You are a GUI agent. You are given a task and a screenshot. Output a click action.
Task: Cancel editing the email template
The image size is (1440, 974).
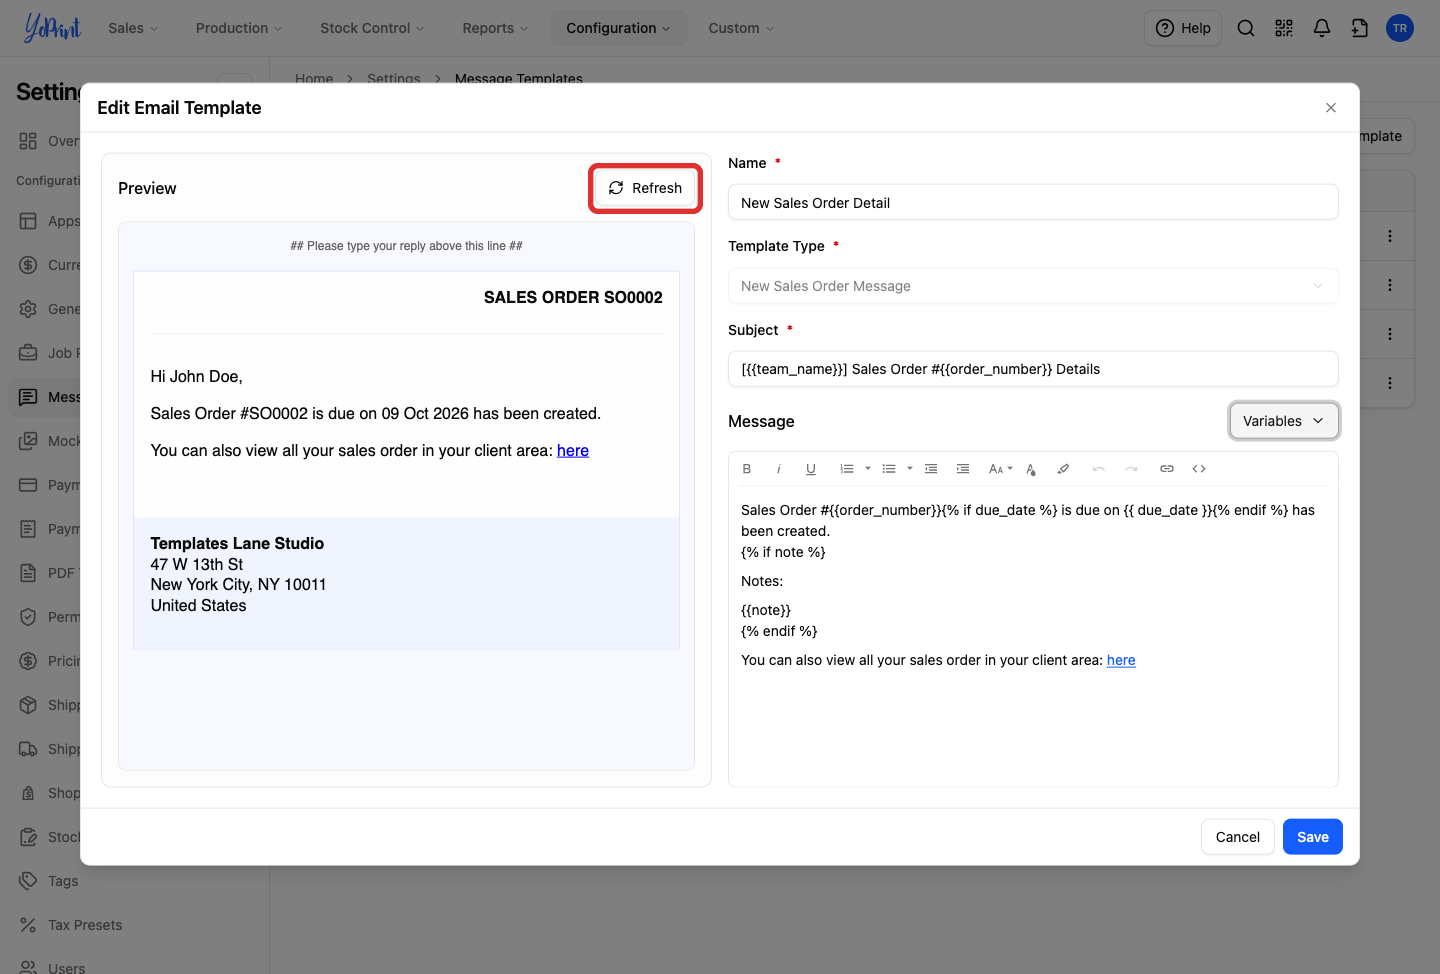(x=1238, y=837)
